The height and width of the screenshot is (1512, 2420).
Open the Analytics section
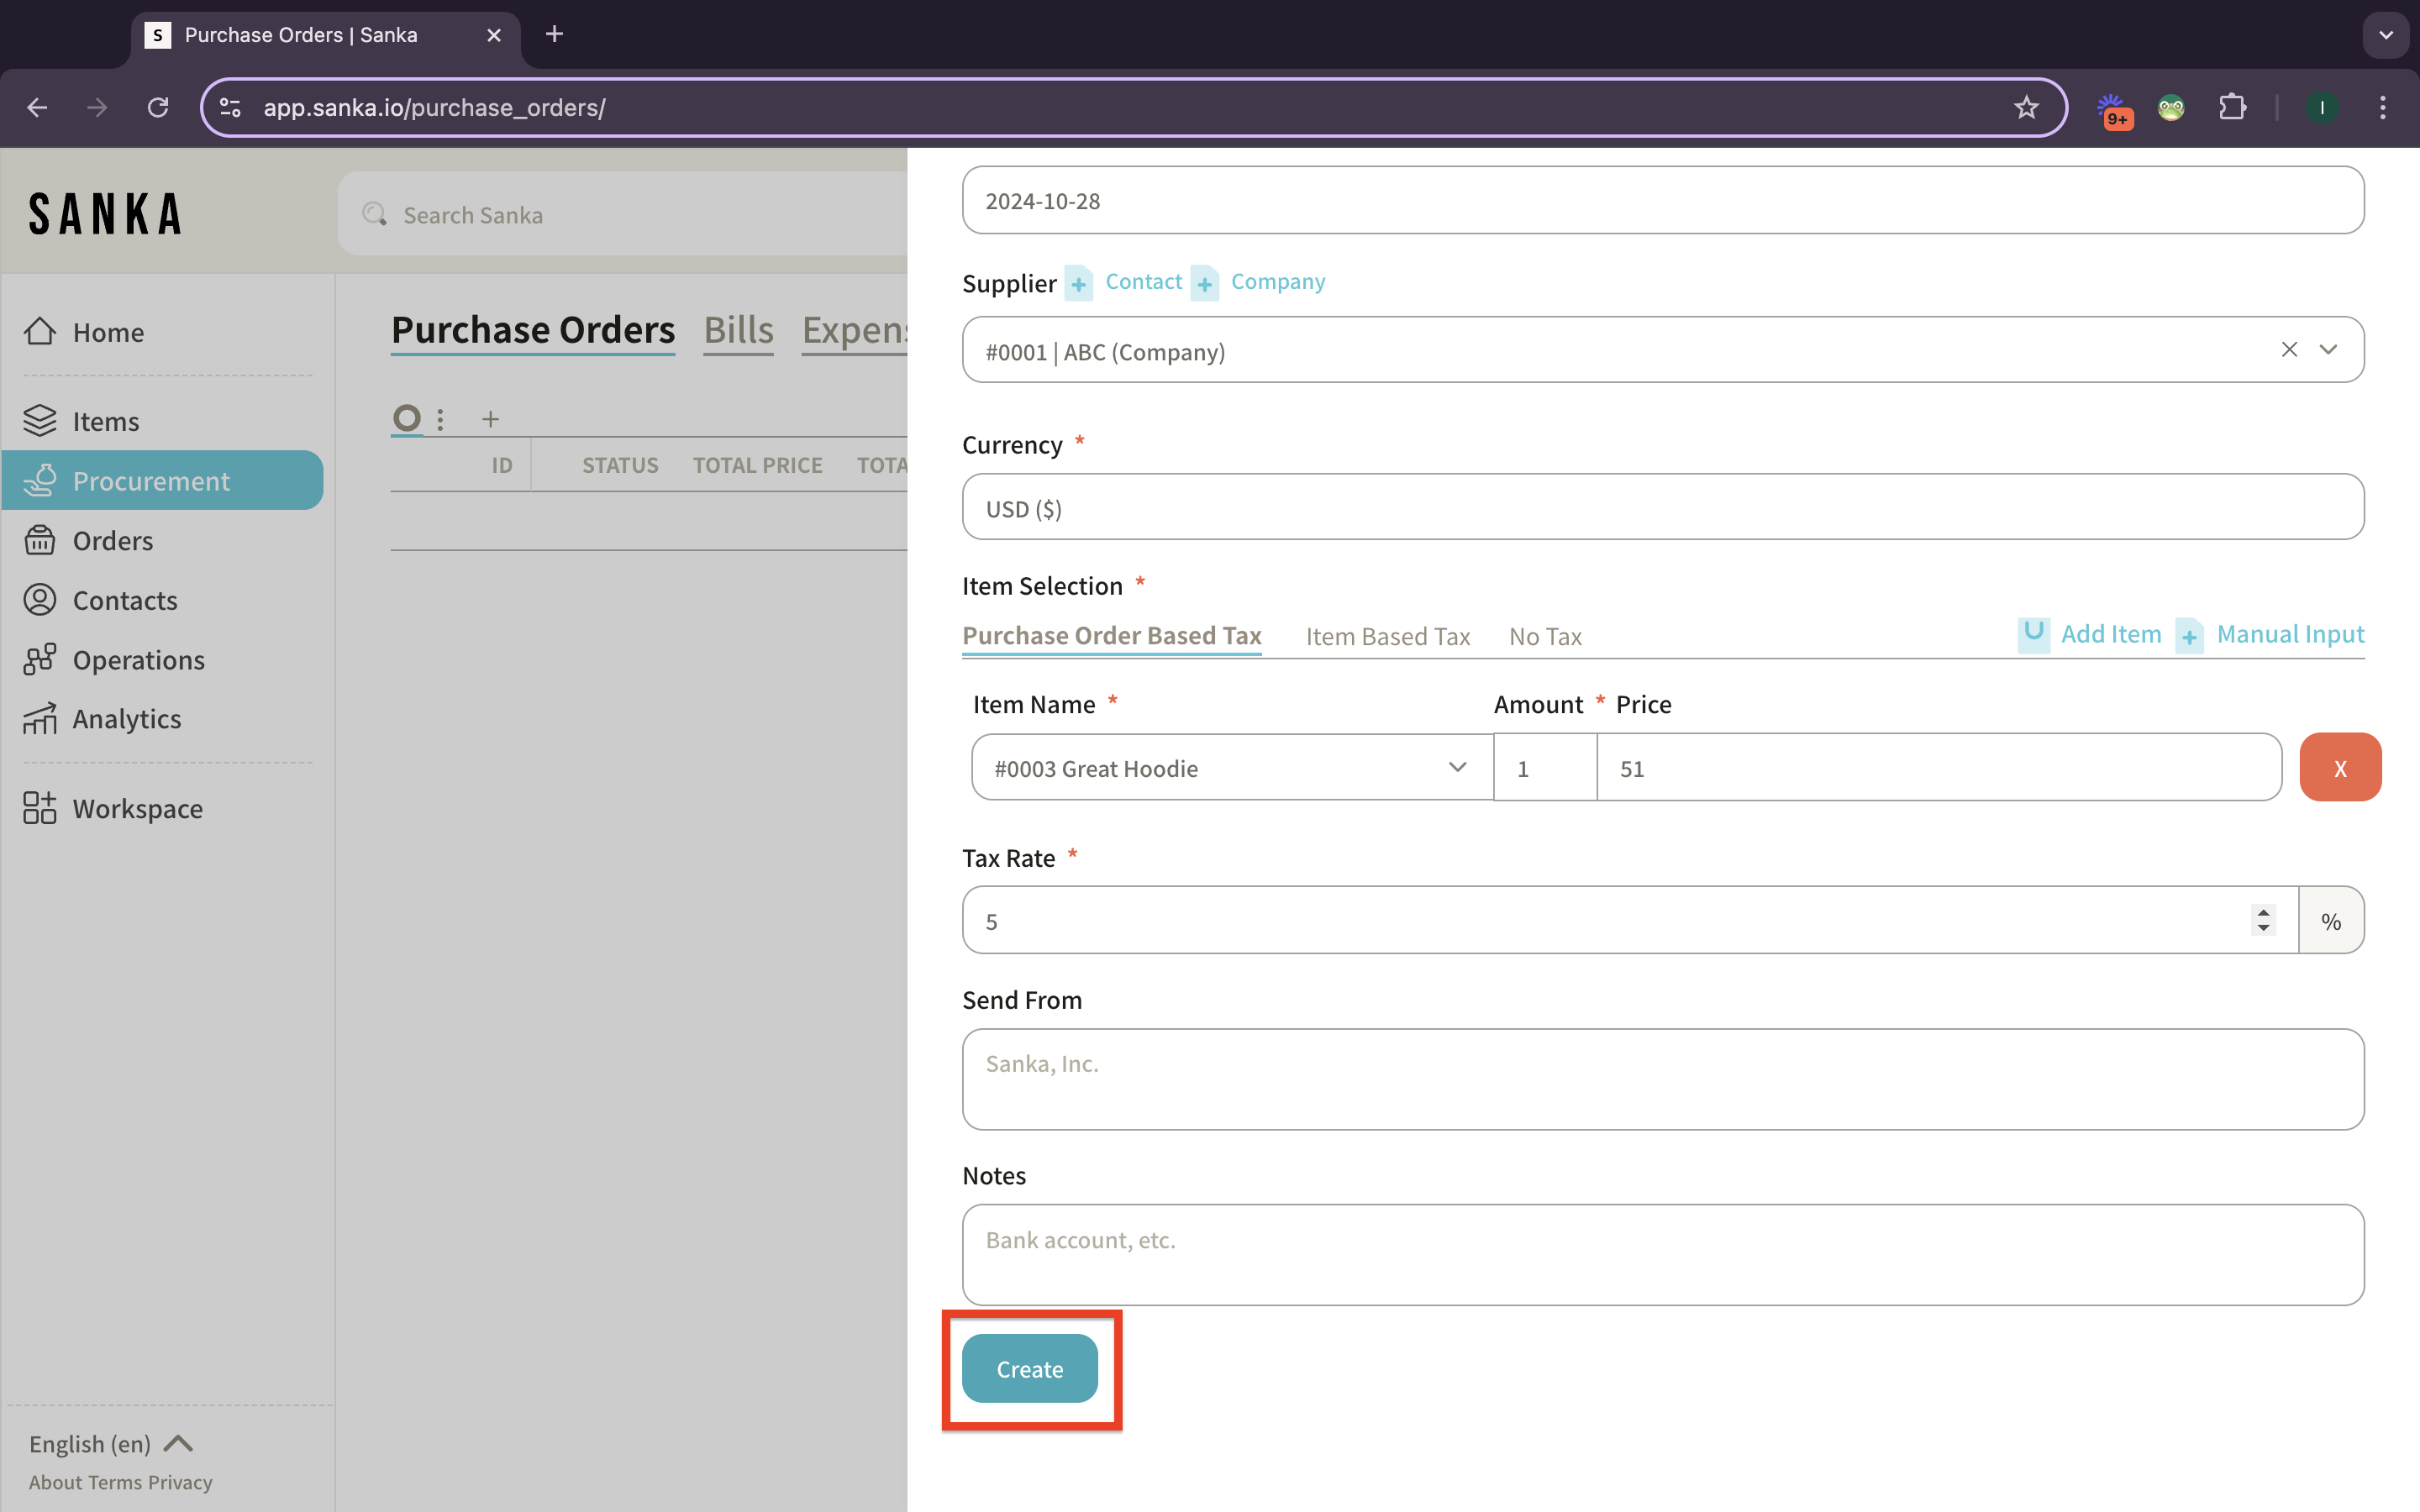126,719
